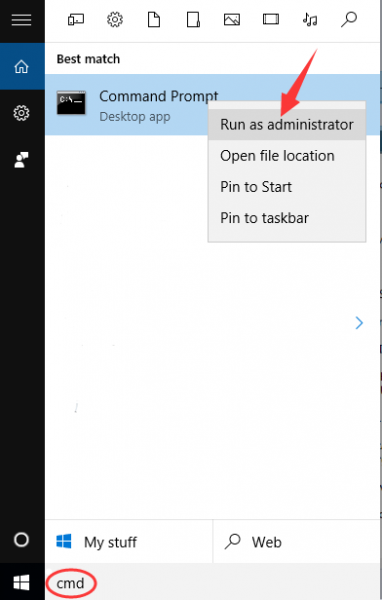
Task: Click the feedback person icon in sidebar
Action: [x=21, y=160]
